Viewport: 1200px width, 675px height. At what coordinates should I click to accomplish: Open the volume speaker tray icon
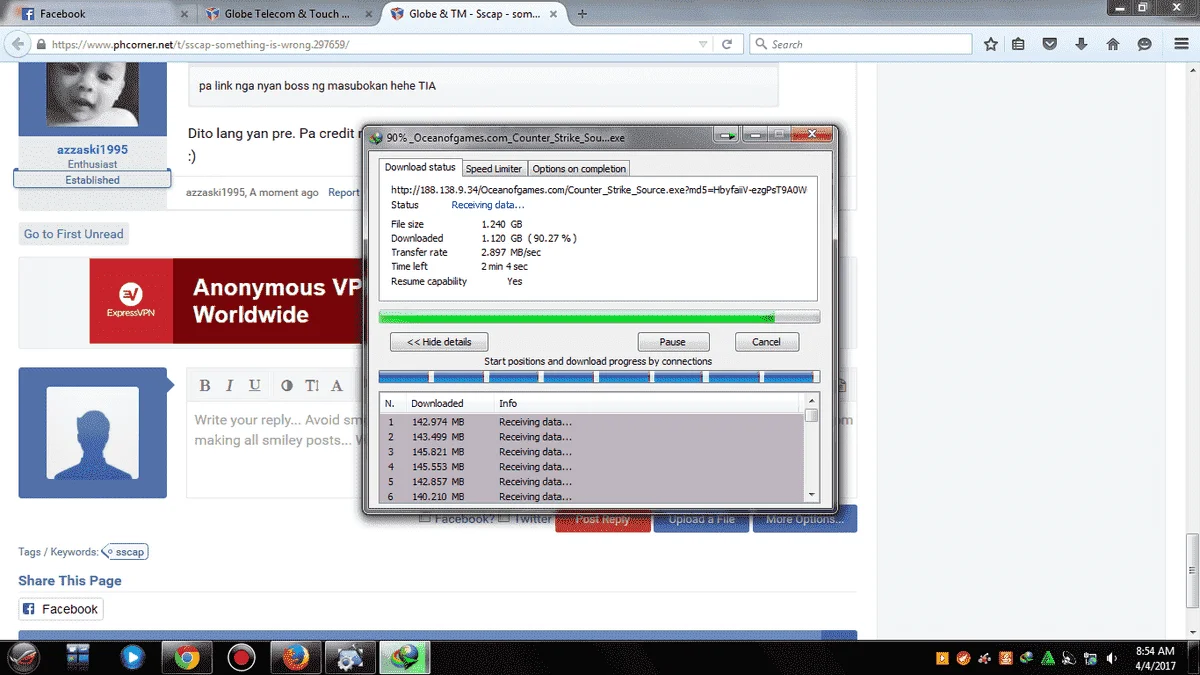1113,658
